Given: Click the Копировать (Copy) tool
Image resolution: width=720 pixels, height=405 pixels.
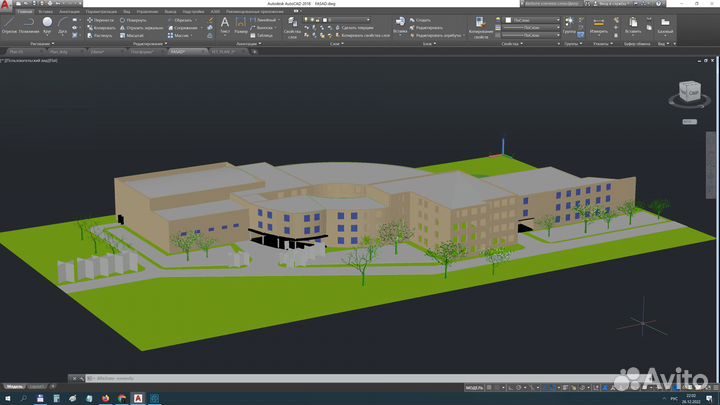Looking at the screenshot, I should click(x=101, y=28).
